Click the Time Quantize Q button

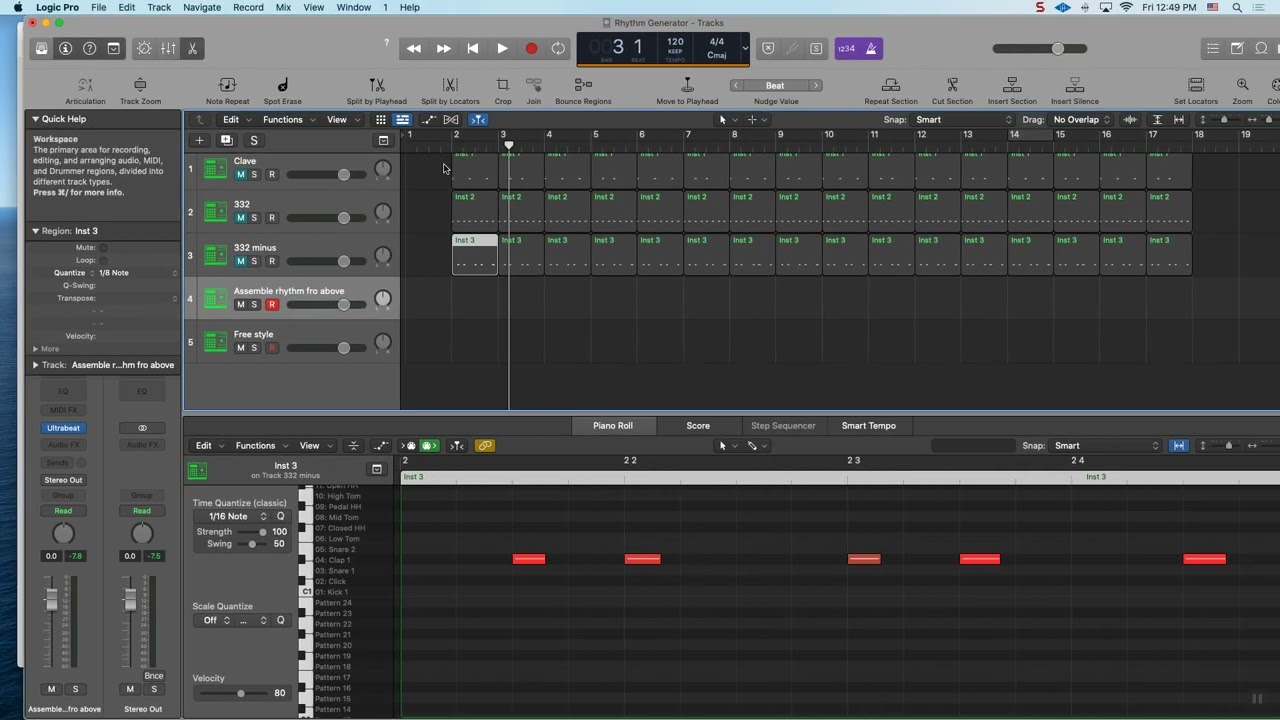[281, 516]
